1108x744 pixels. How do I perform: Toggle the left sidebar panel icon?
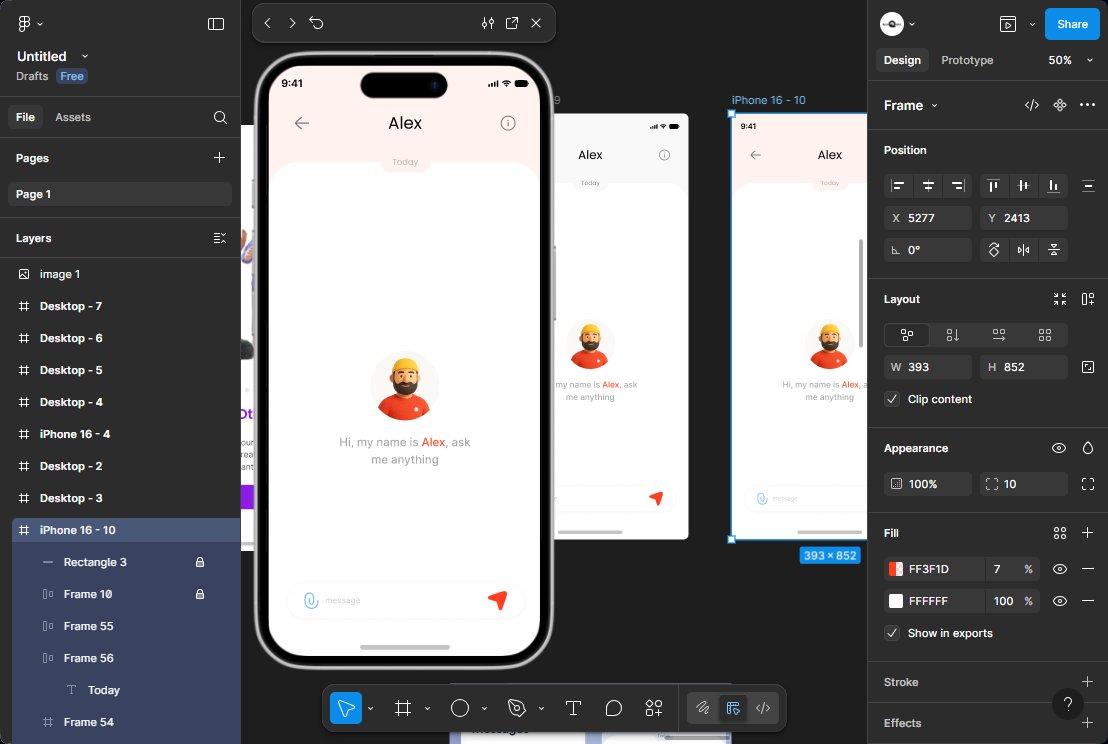pyautogui.click(x=216, y=24)
